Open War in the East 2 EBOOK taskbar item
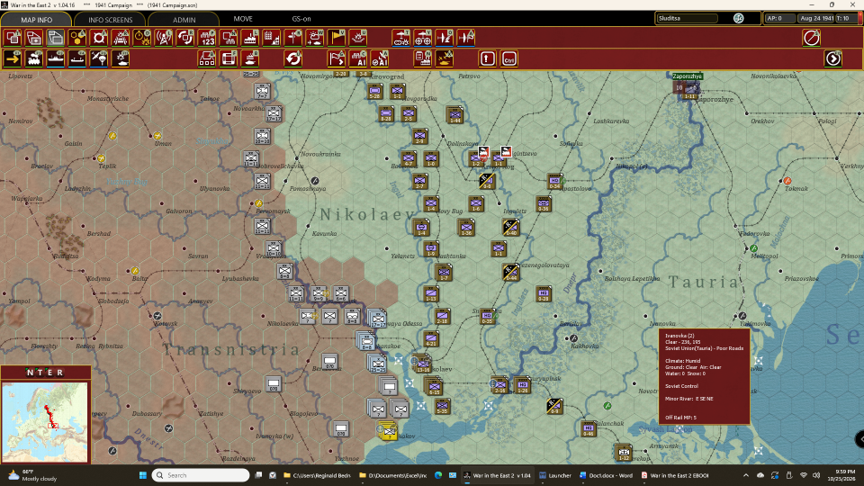Image resolution: width=864 pixels, height=486 pixels. [674, 475]
